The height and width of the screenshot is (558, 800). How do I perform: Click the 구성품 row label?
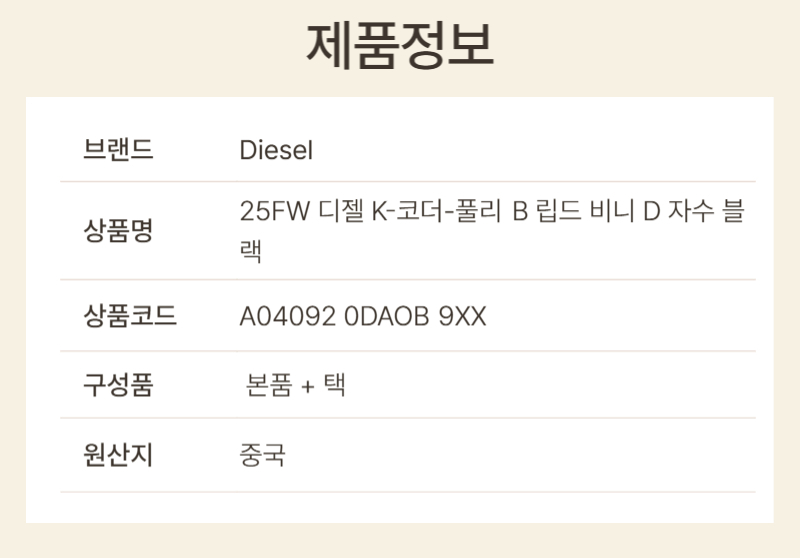point(118,385)
